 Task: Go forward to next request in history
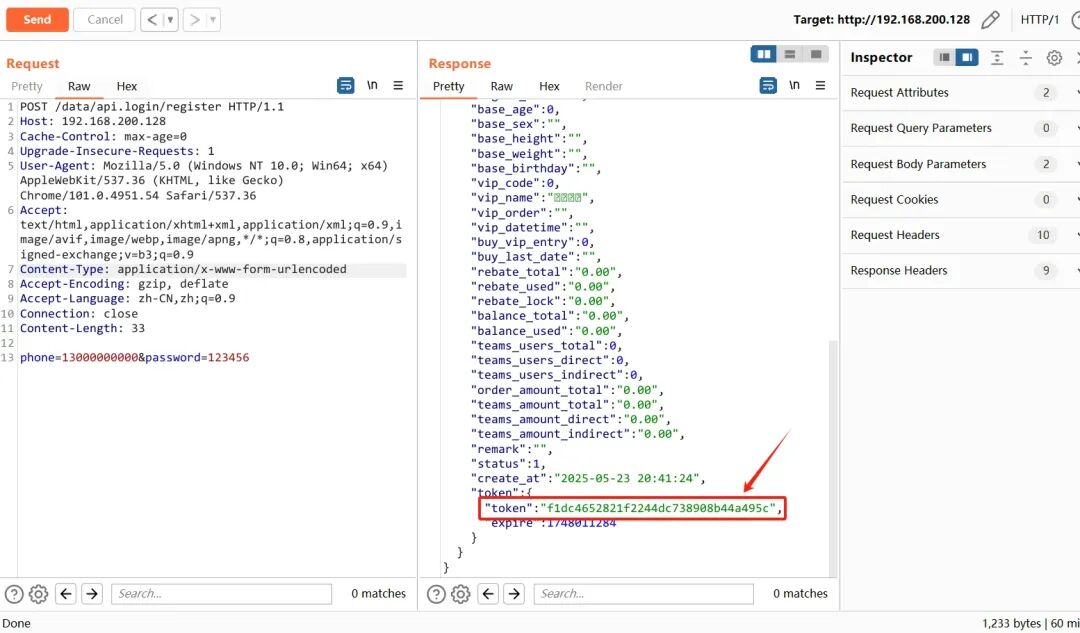(194, 19)
